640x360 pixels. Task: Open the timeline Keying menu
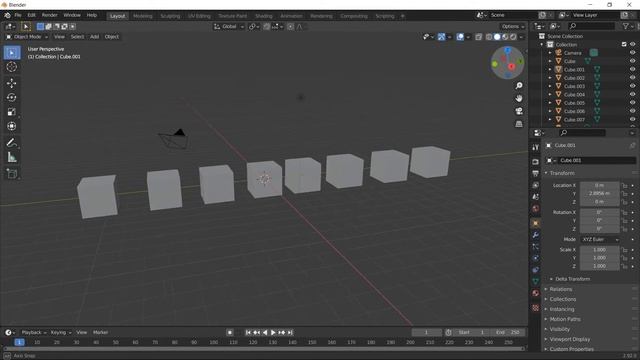click(x=60, y=333)
